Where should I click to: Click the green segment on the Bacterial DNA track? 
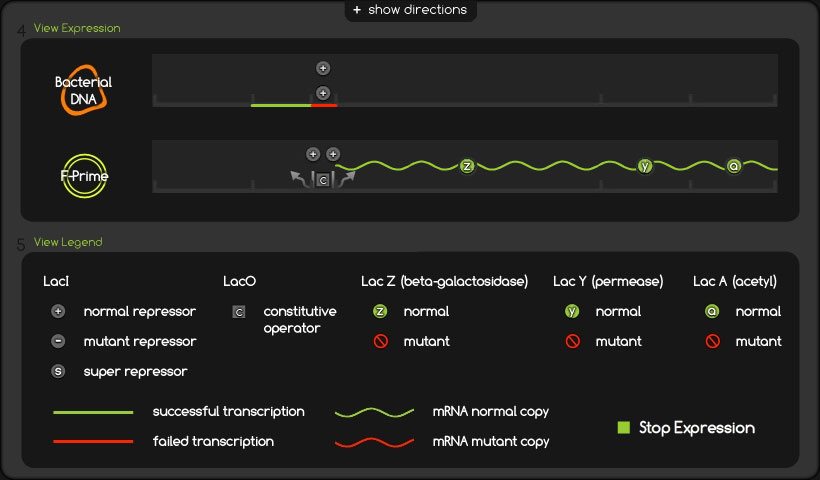coord(280,104)
